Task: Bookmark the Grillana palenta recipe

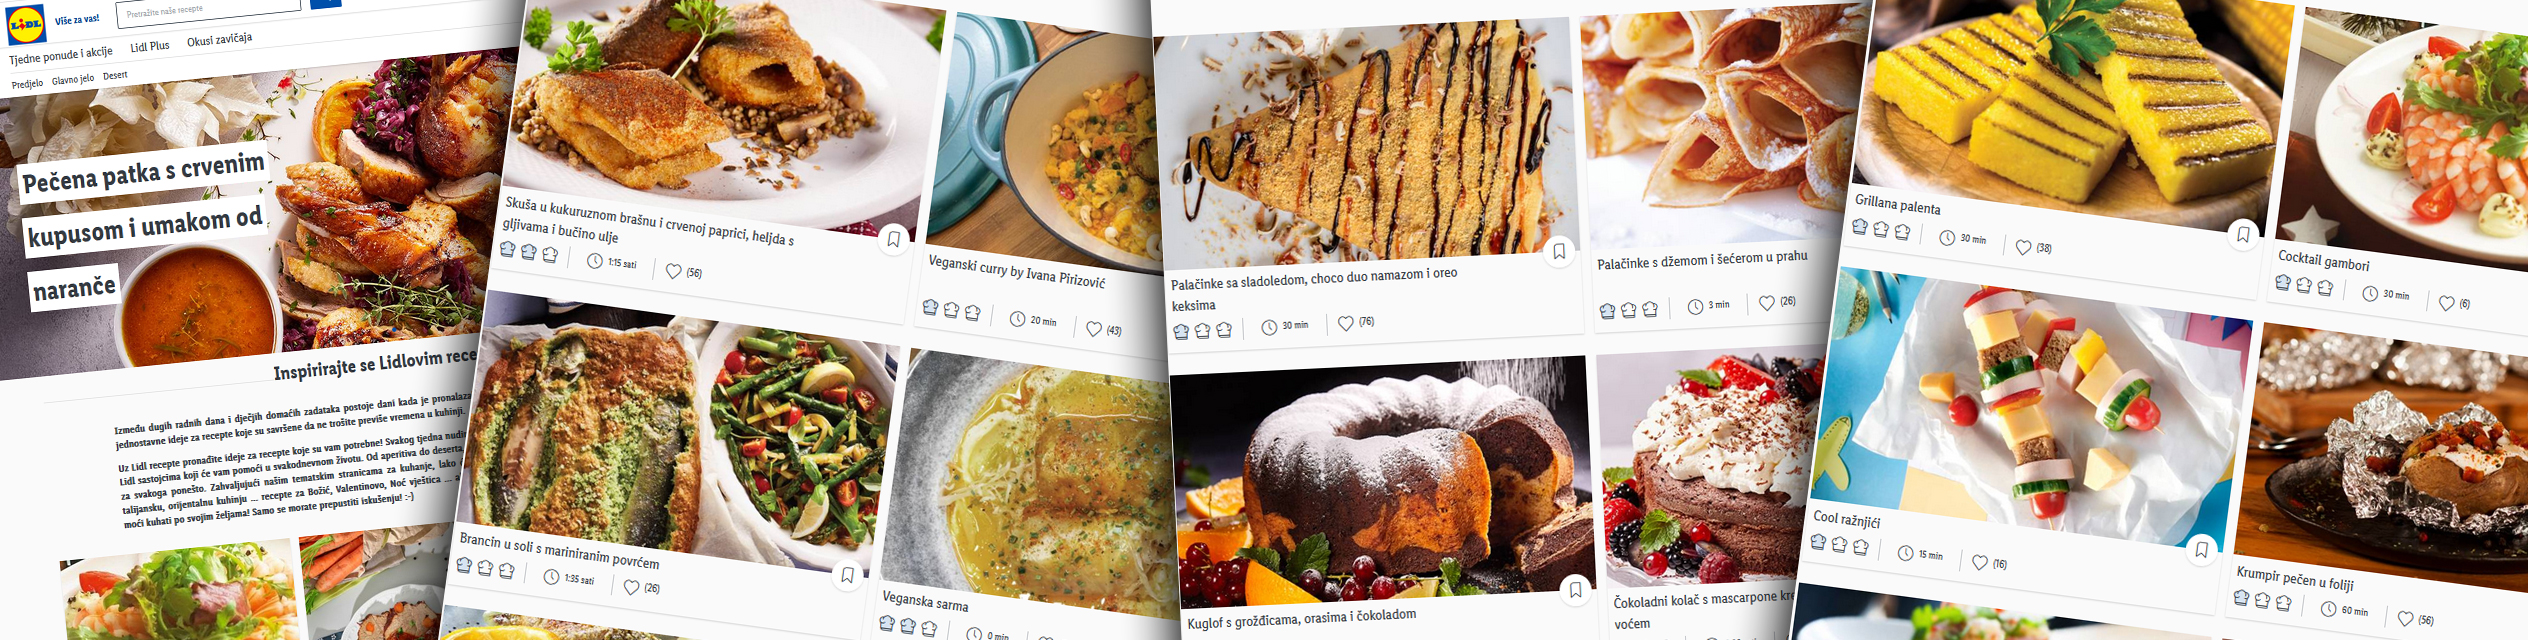Action: tap(2243, 235)
